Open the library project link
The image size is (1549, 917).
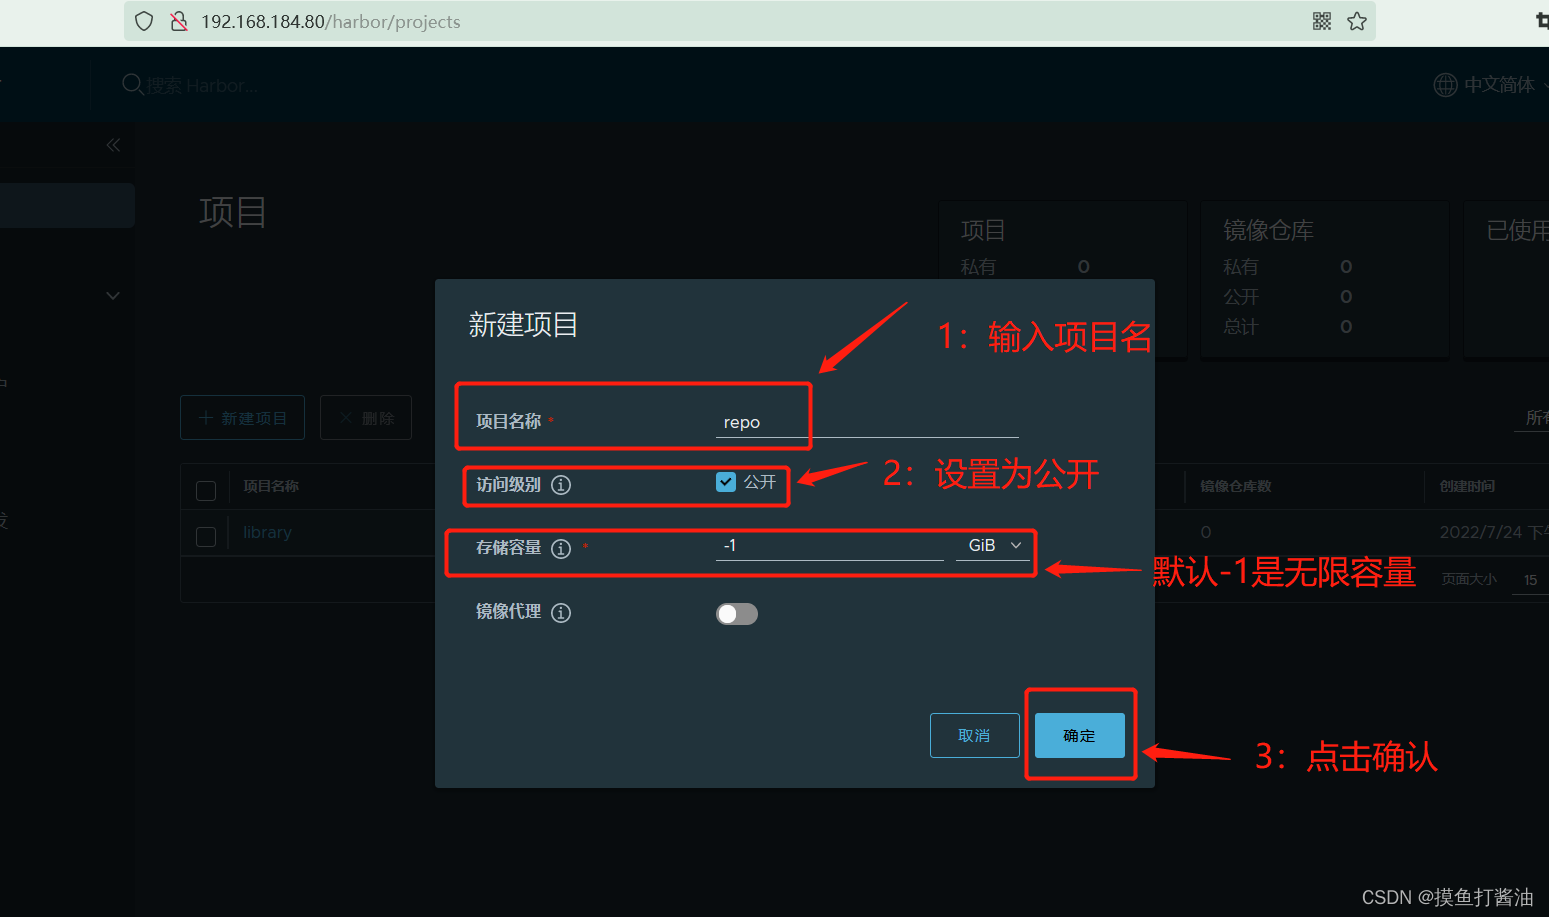point(267,532)
